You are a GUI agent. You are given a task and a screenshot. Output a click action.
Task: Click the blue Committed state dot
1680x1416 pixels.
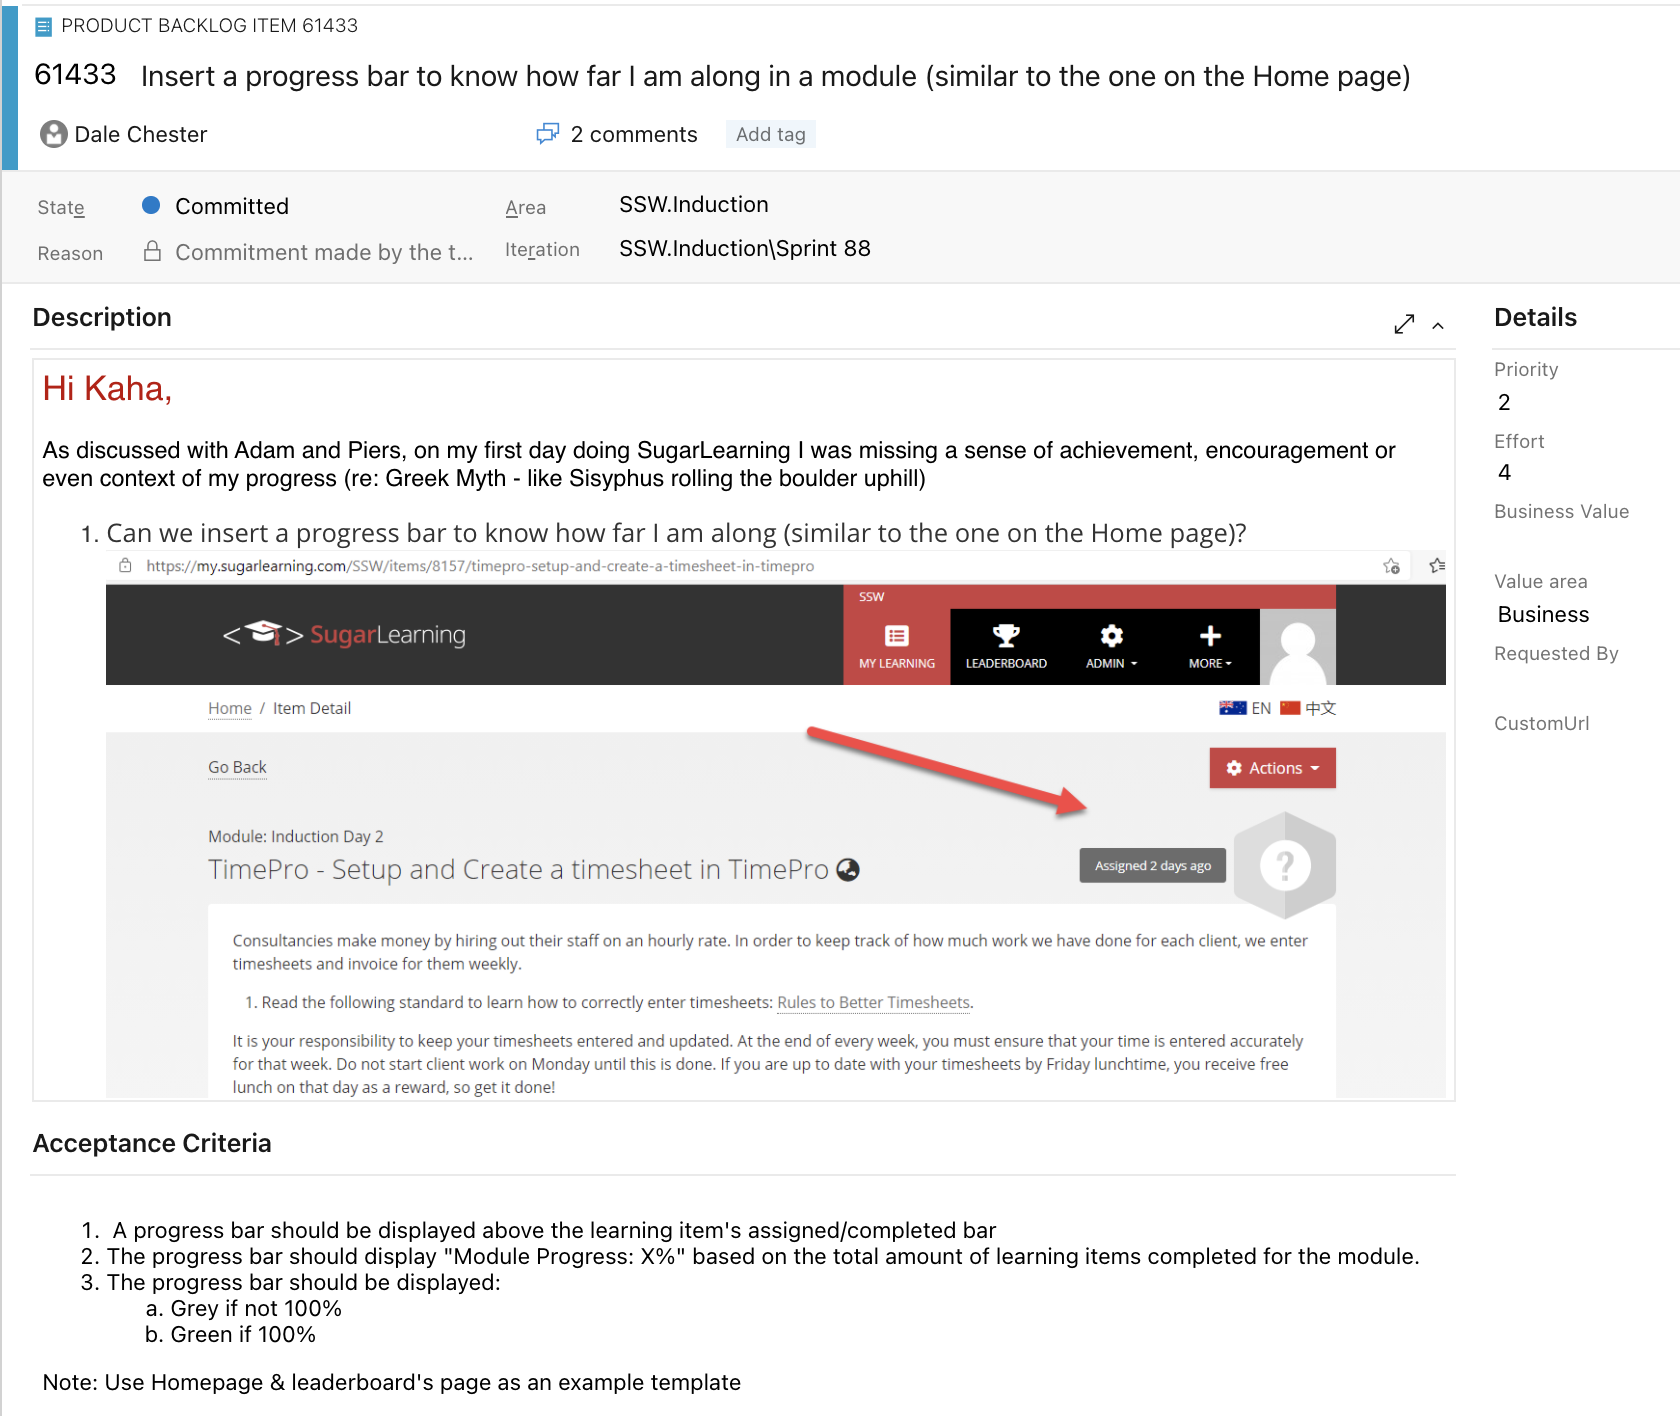click(x=151, y=205)
